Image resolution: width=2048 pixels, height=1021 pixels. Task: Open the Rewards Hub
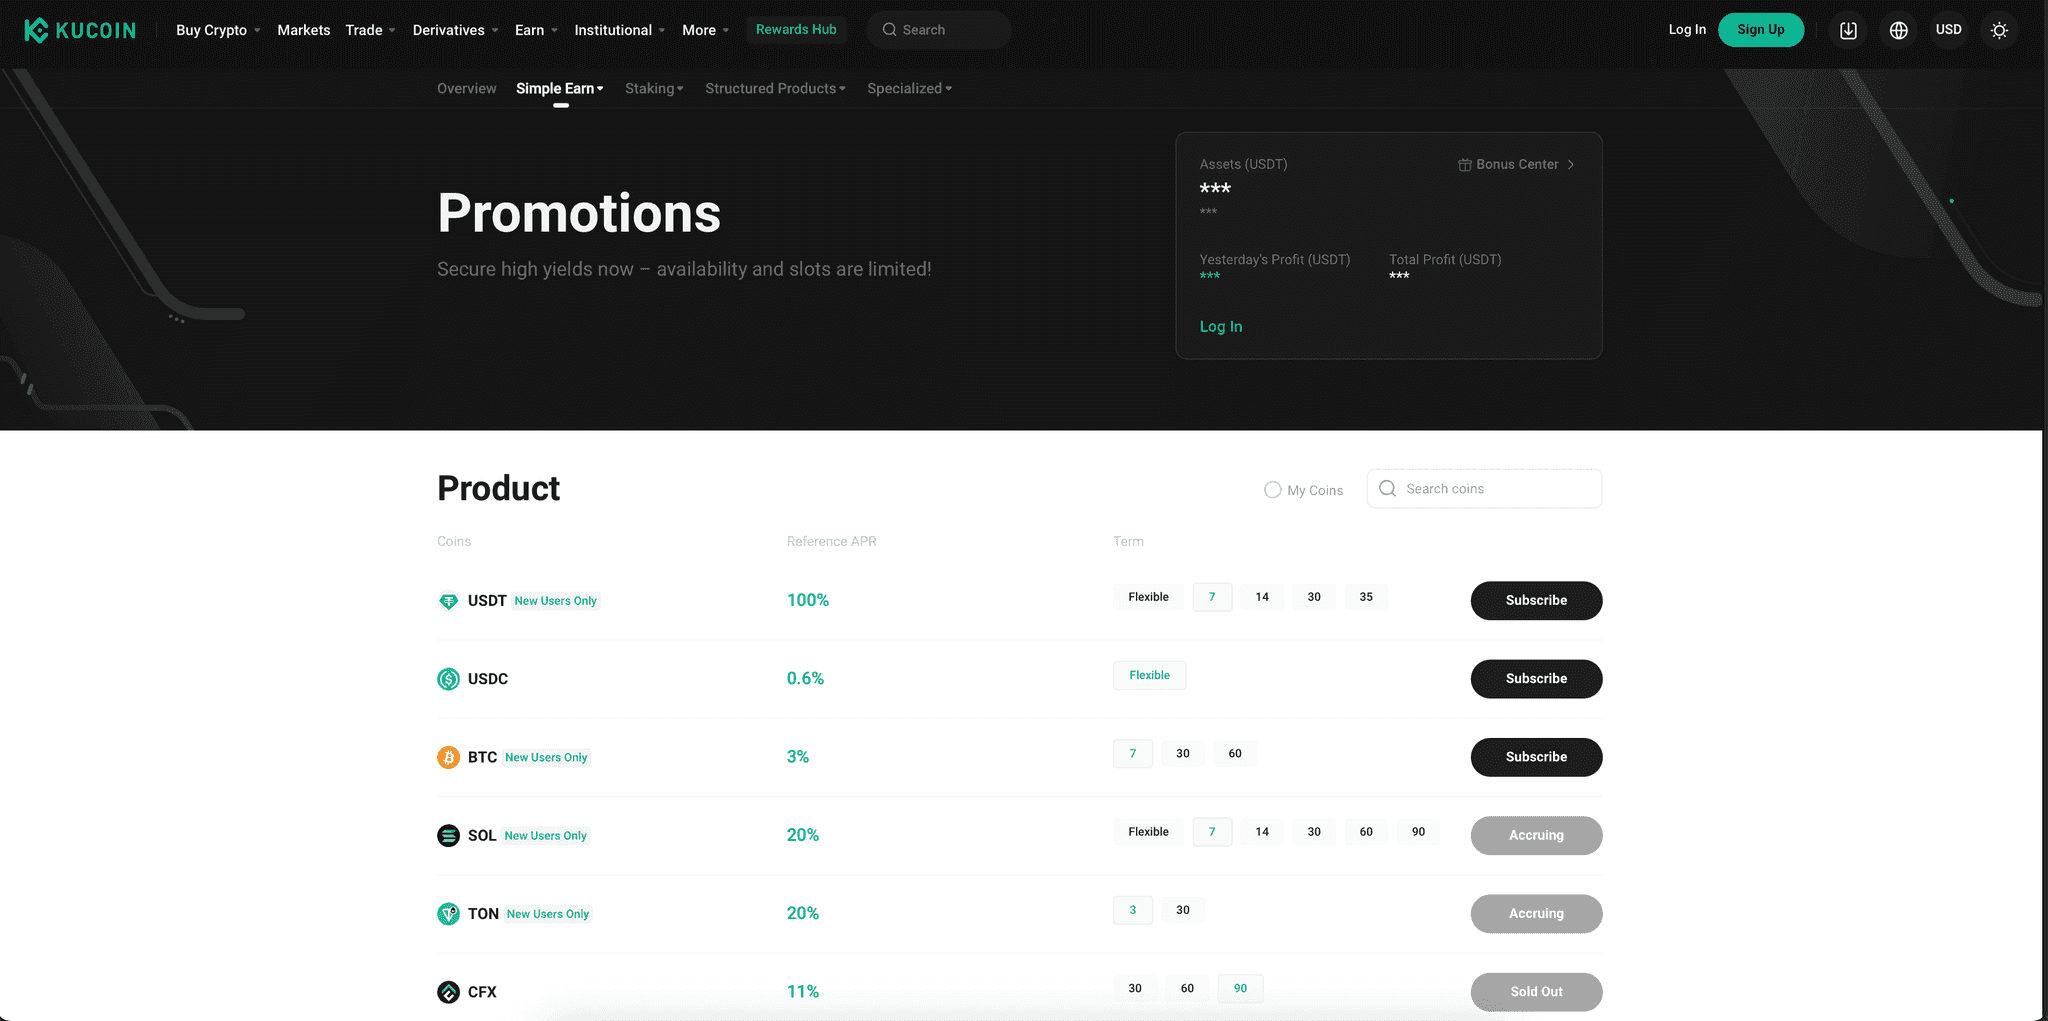(796, 29)
